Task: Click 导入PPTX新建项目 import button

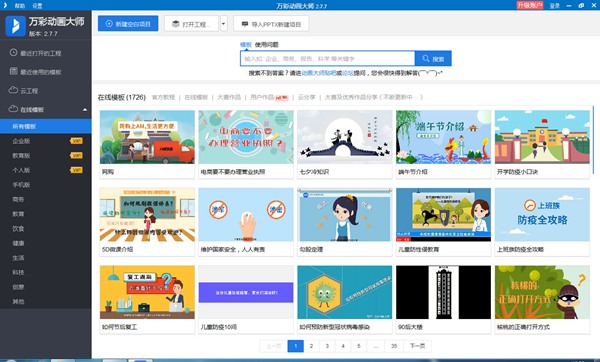Action: (271, 24)
